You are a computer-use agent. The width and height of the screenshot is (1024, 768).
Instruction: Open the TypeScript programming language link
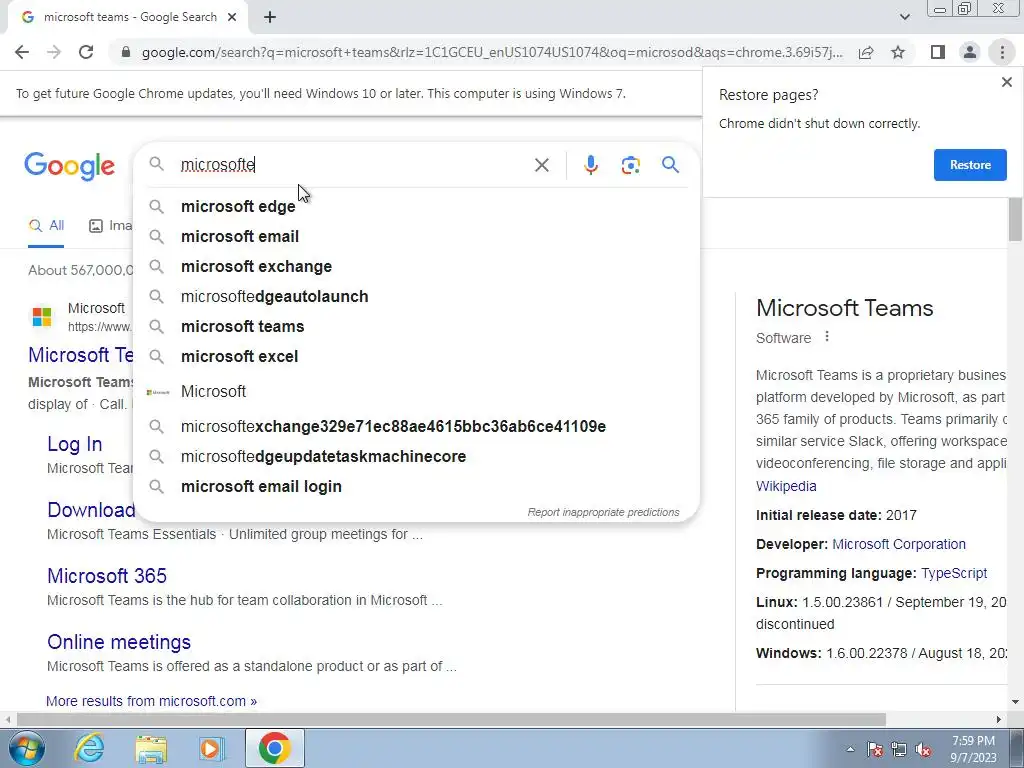pos(954,573)
